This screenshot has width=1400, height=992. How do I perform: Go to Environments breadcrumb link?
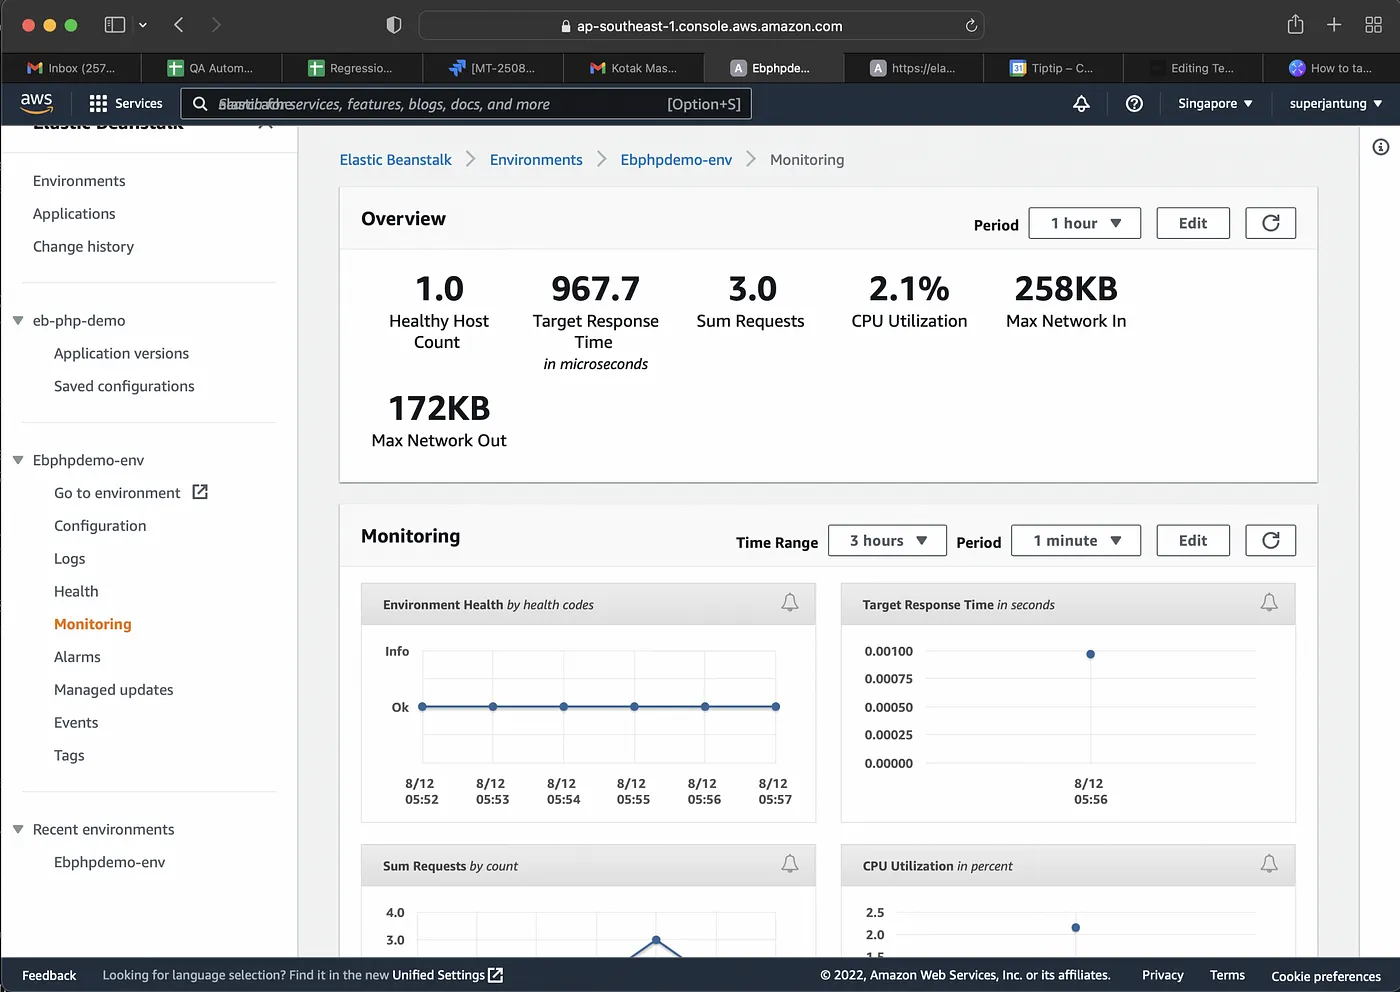(x=536, y=160)
